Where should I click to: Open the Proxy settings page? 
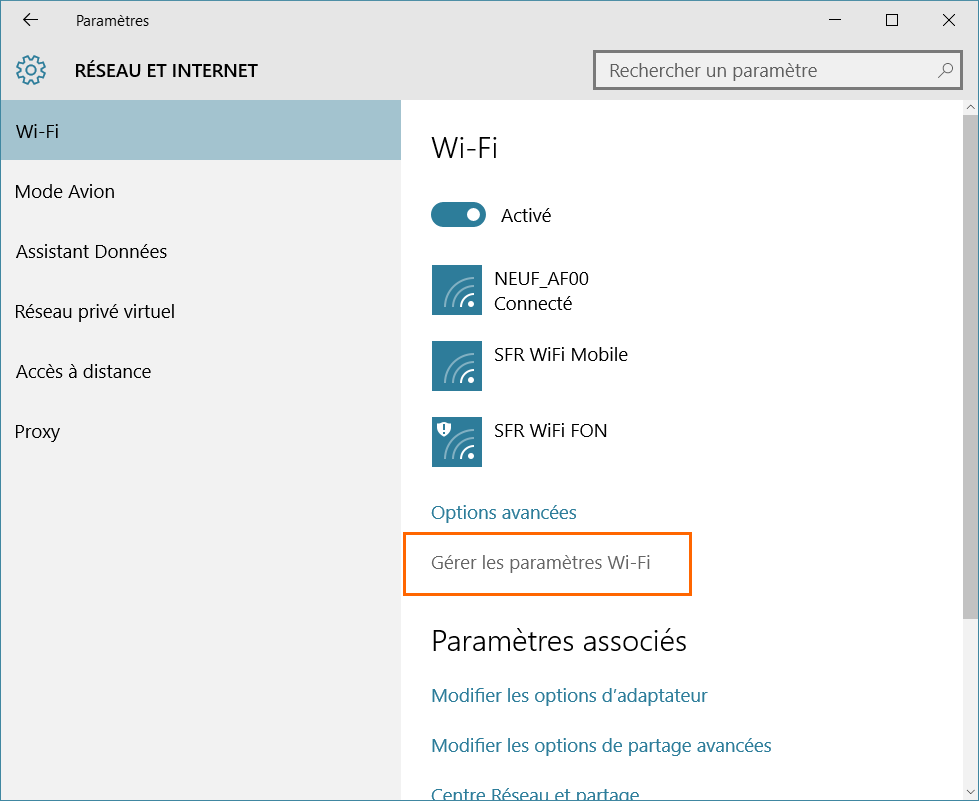[x=37, y=431]
